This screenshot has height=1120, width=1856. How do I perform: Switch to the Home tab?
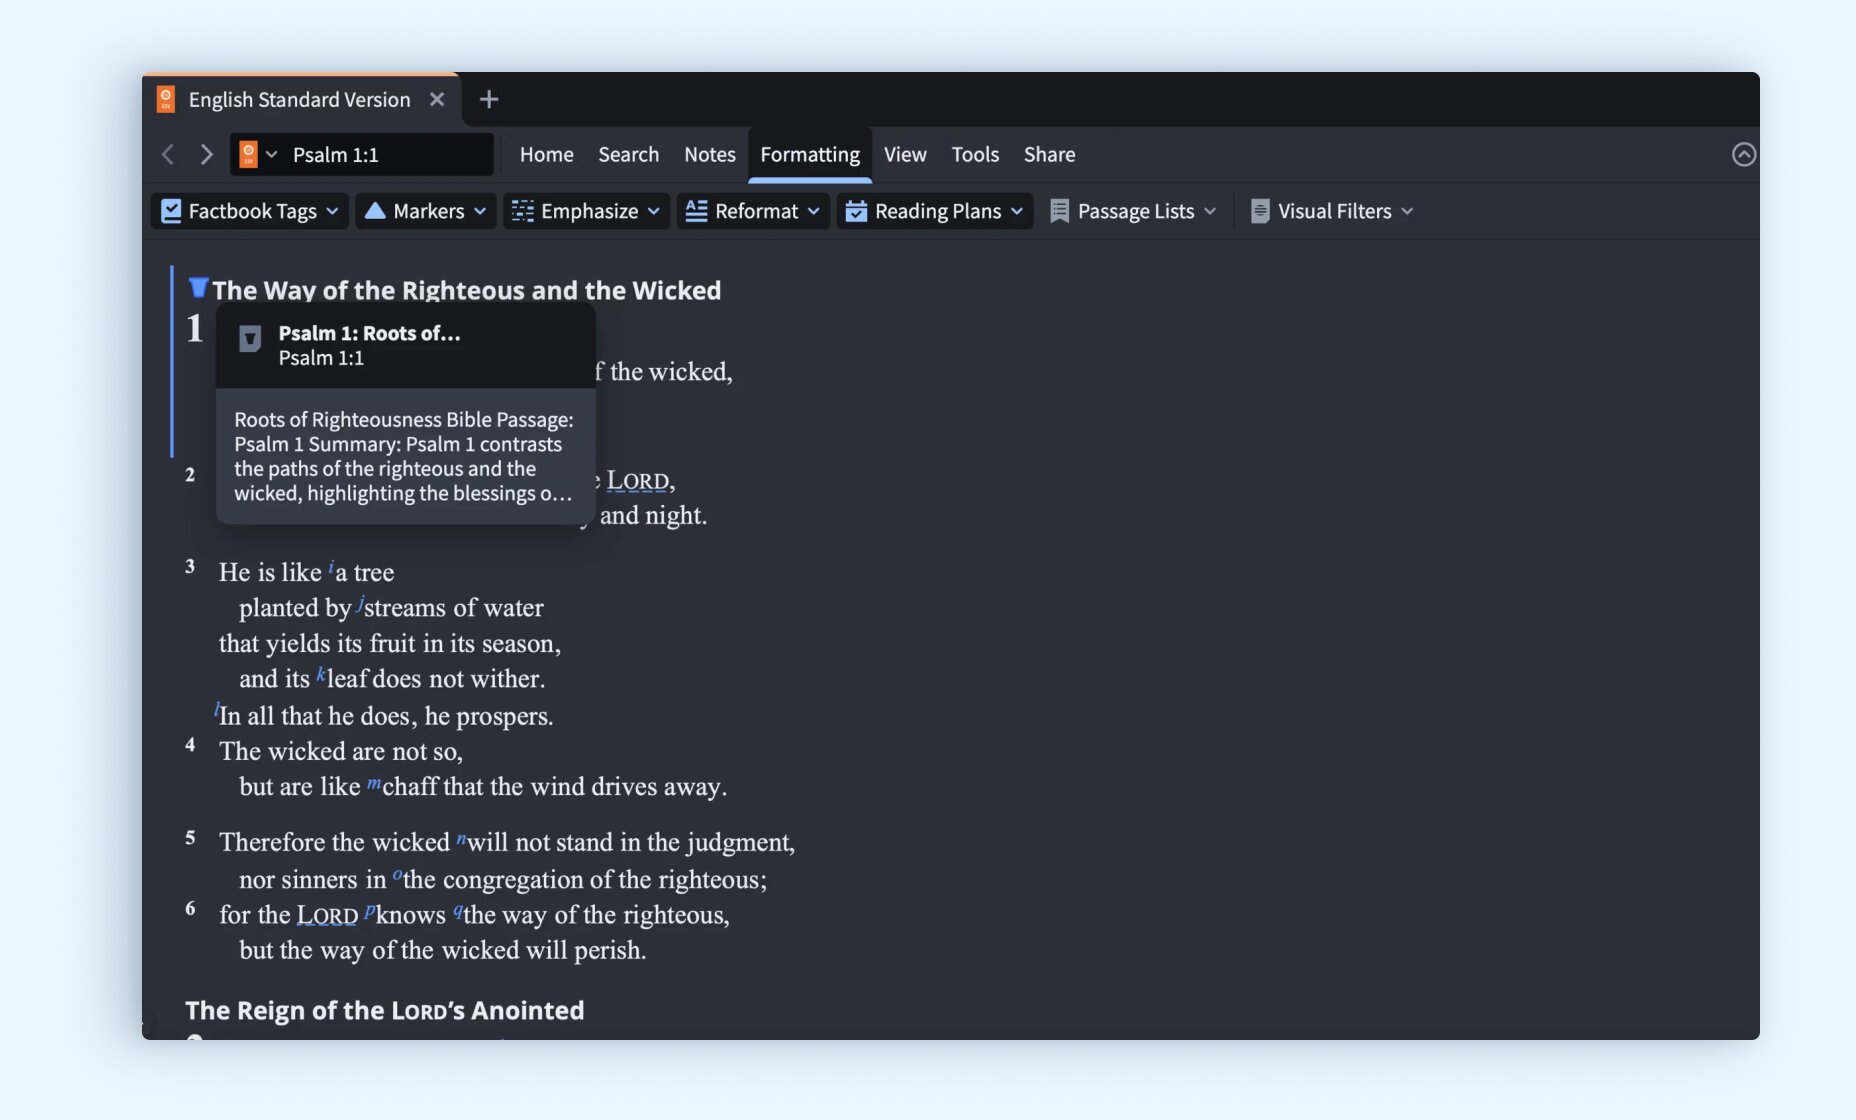point(547,154)
